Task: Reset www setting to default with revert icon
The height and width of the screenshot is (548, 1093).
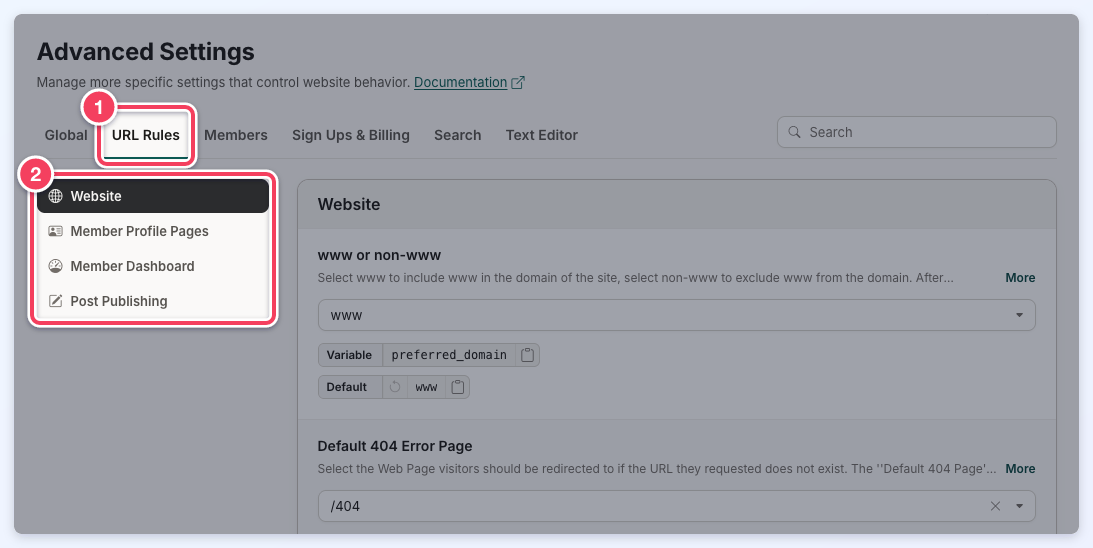Action: point(395,387)
